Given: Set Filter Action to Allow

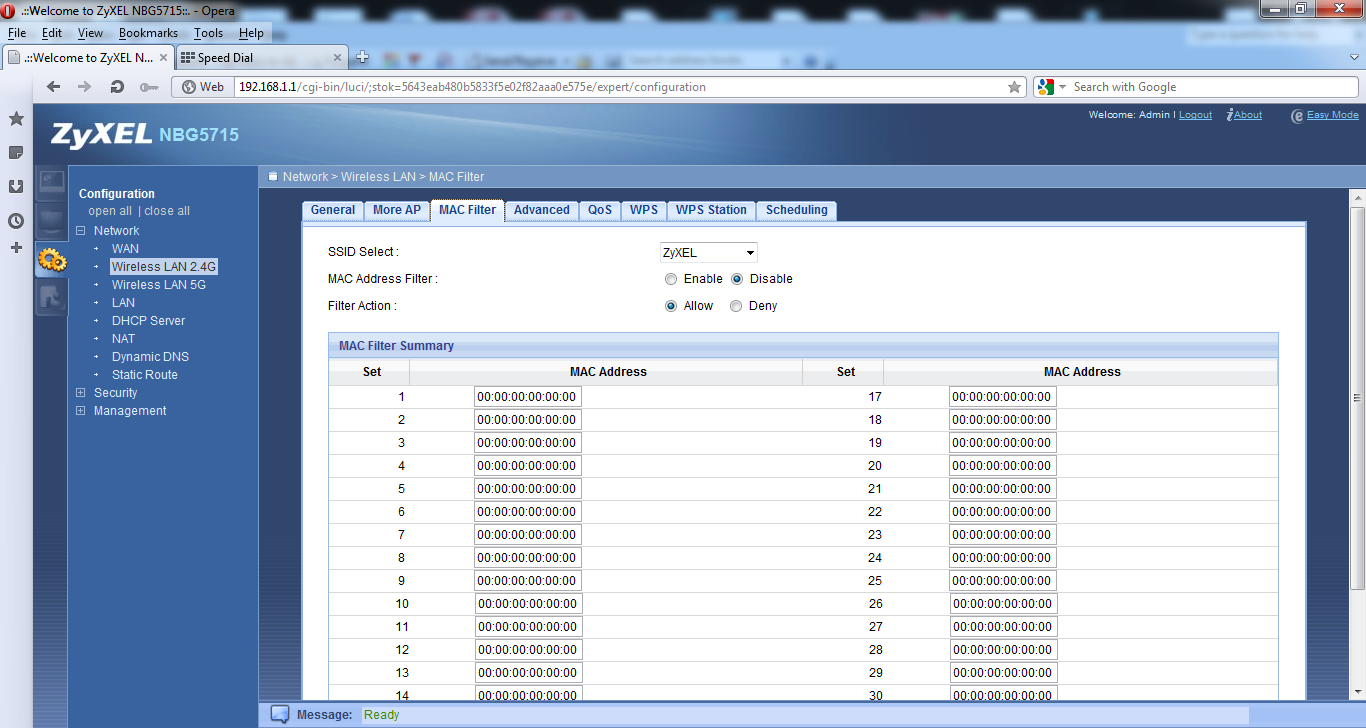Looking at the screenshot, I should pyautogui.click(x=671, y=306).
